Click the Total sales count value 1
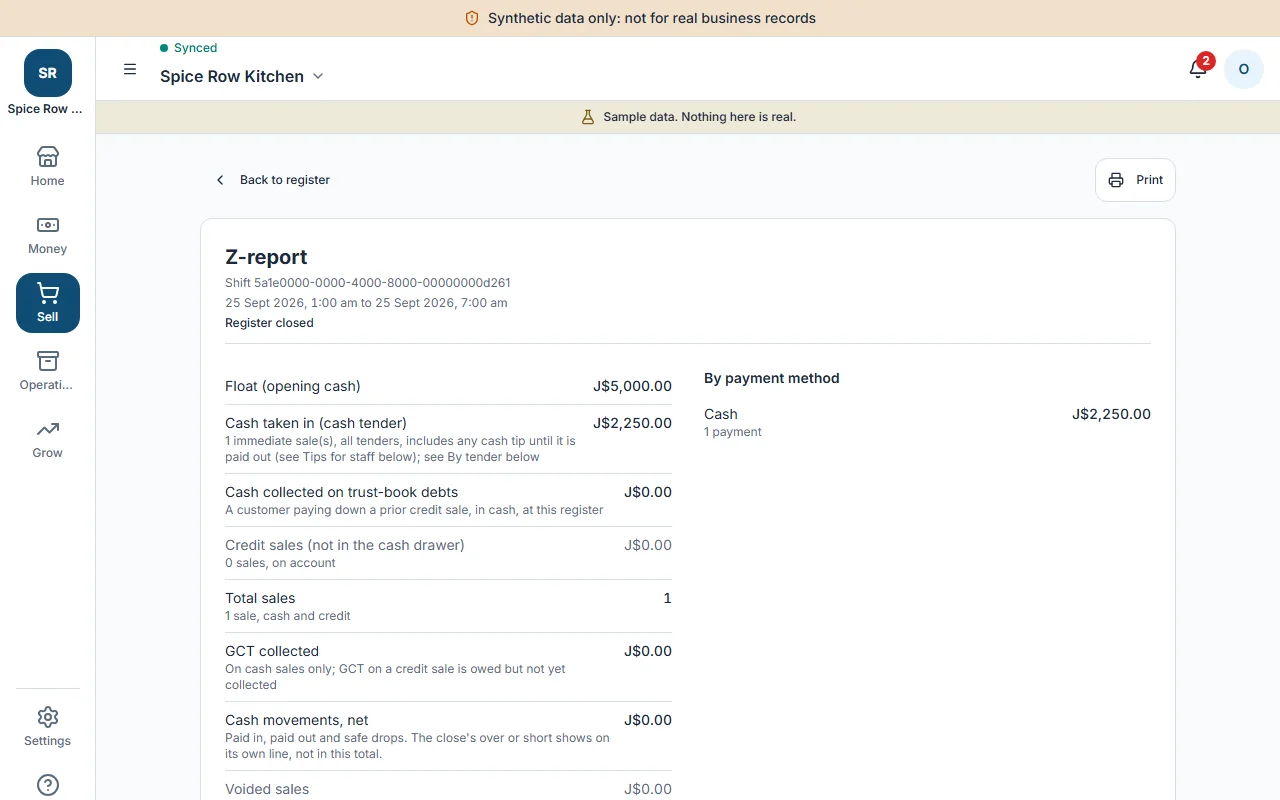The width and height of the screenshot is (1280, 800). (x=667, y=598)
